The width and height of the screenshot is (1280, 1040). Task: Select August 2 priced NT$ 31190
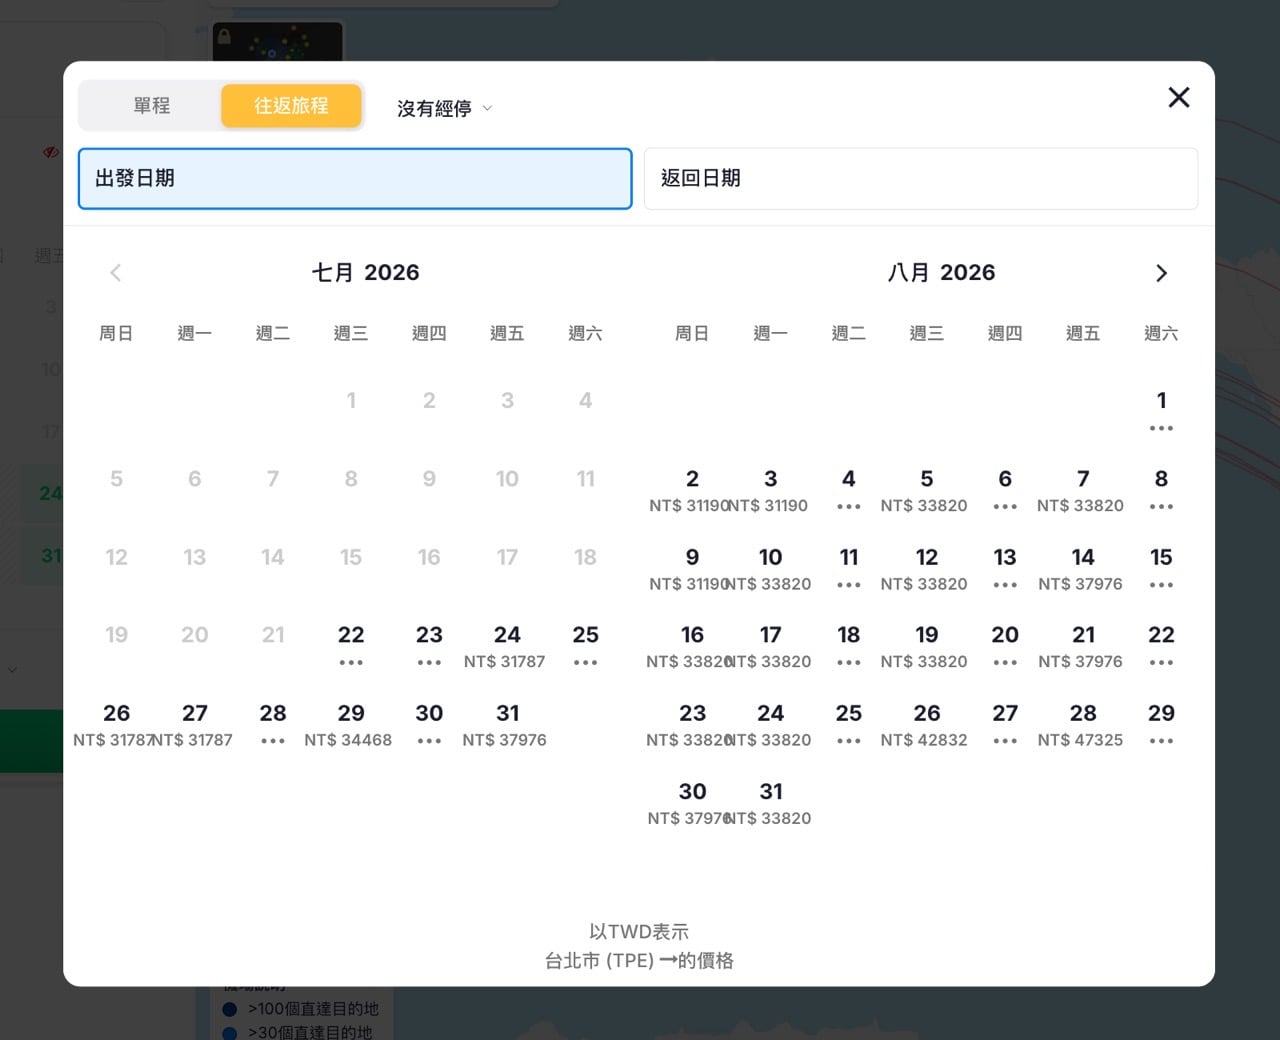[692, 490]
